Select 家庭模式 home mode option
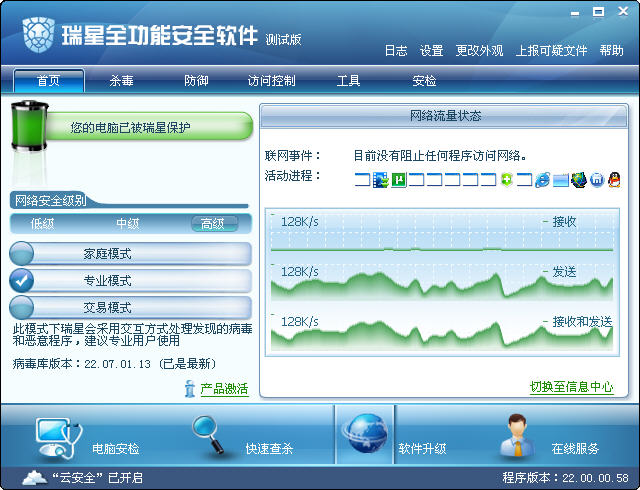This screenshot has width=640, height=490. pyautogui.click(x=131, y=254)
